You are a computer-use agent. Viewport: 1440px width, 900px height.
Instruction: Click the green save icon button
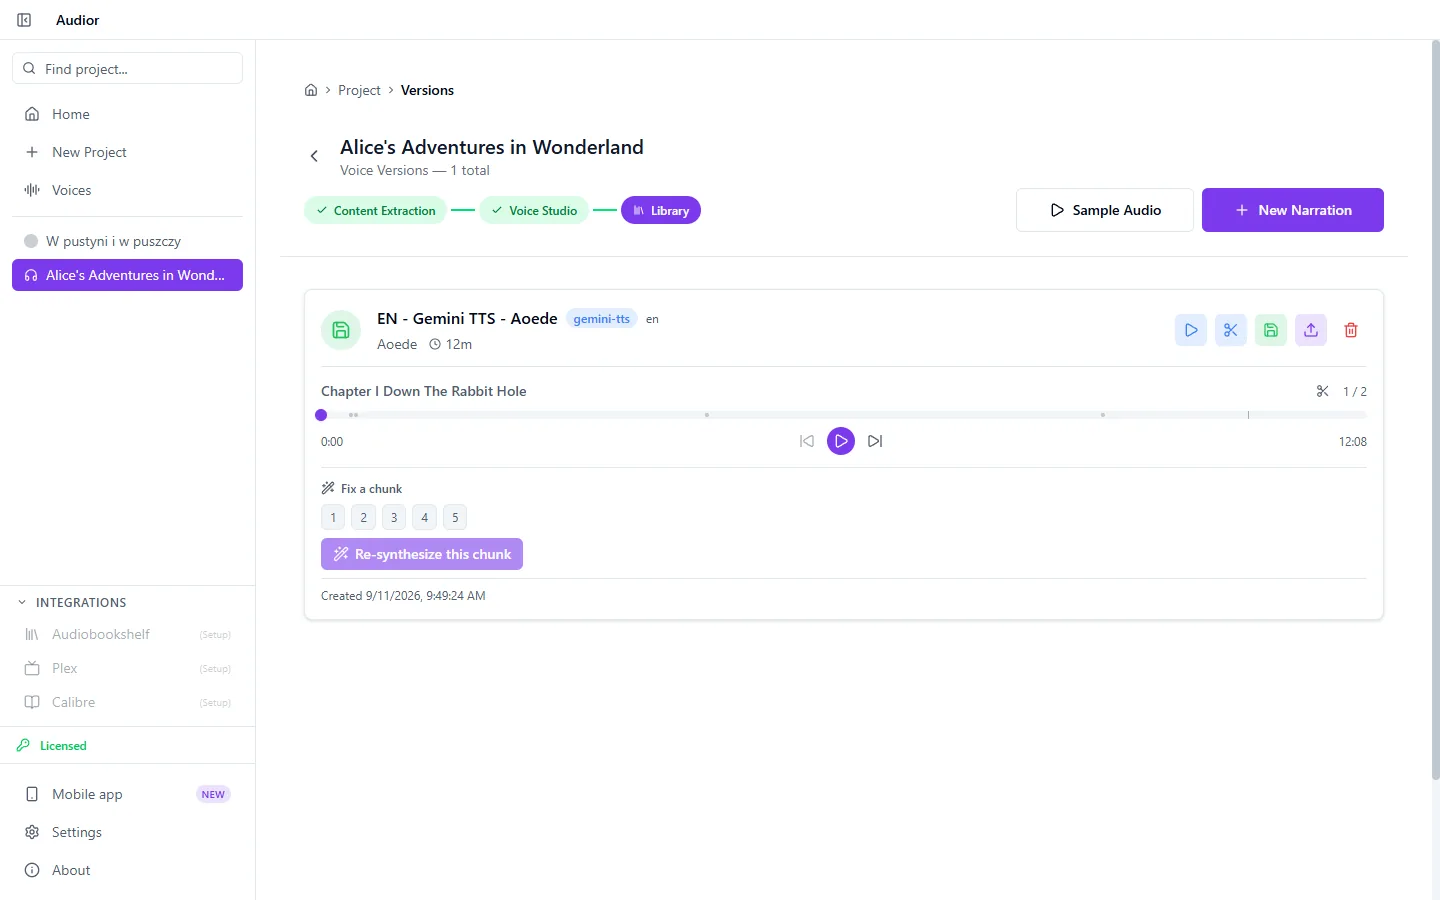click(1270, 330)
